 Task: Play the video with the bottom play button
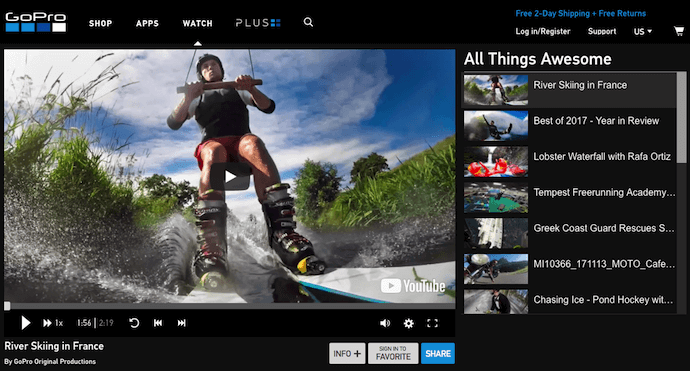26,323
